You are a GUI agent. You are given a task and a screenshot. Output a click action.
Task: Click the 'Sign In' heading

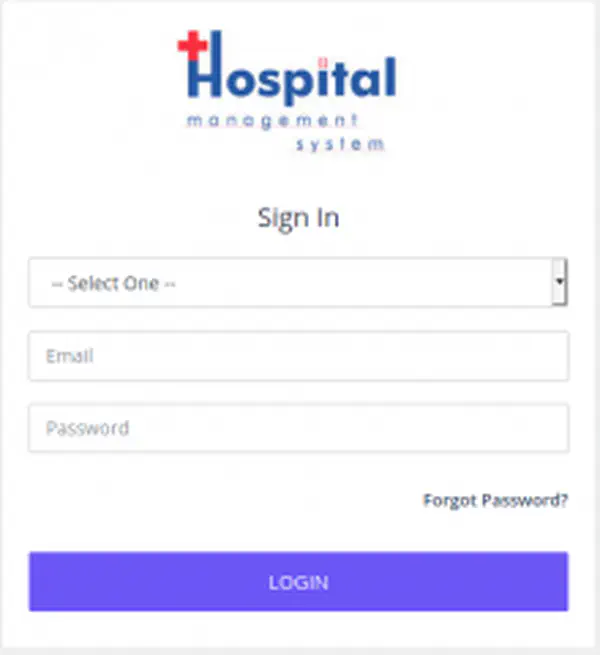(298, 218)
